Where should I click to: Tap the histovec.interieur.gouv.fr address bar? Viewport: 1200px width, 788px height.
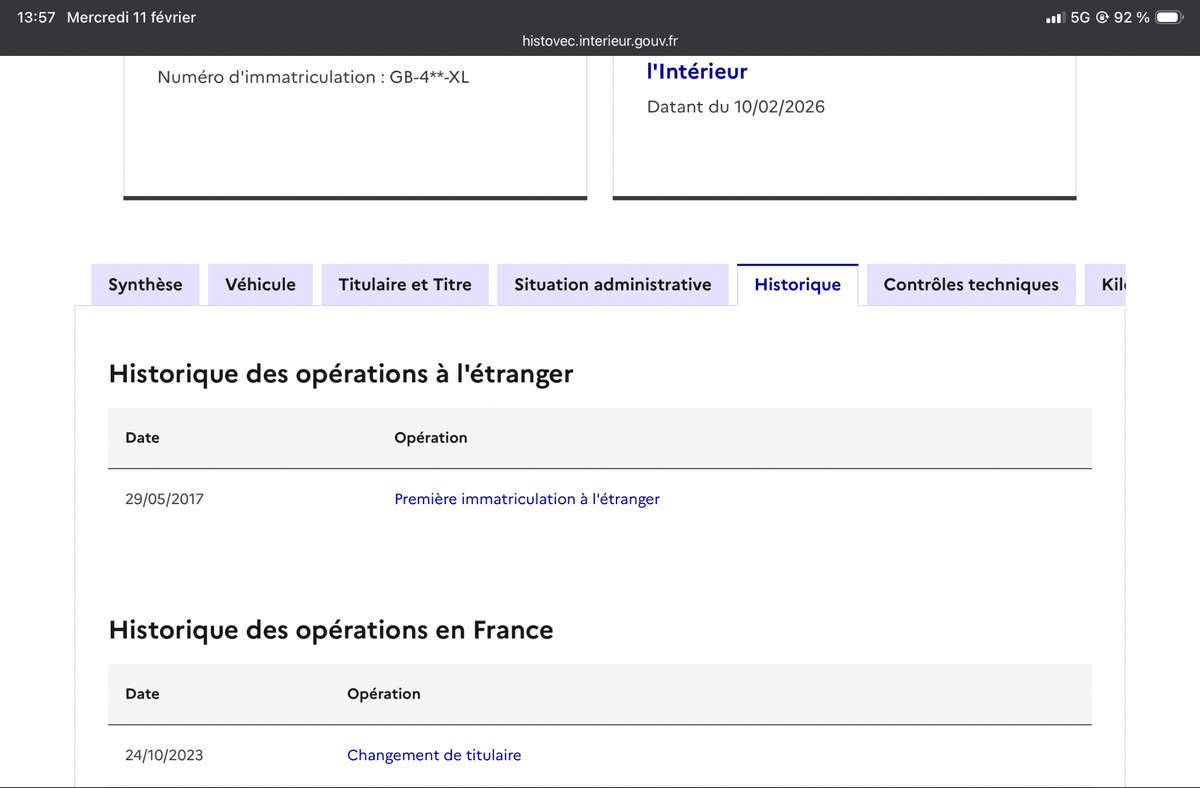tap(600, 41)
